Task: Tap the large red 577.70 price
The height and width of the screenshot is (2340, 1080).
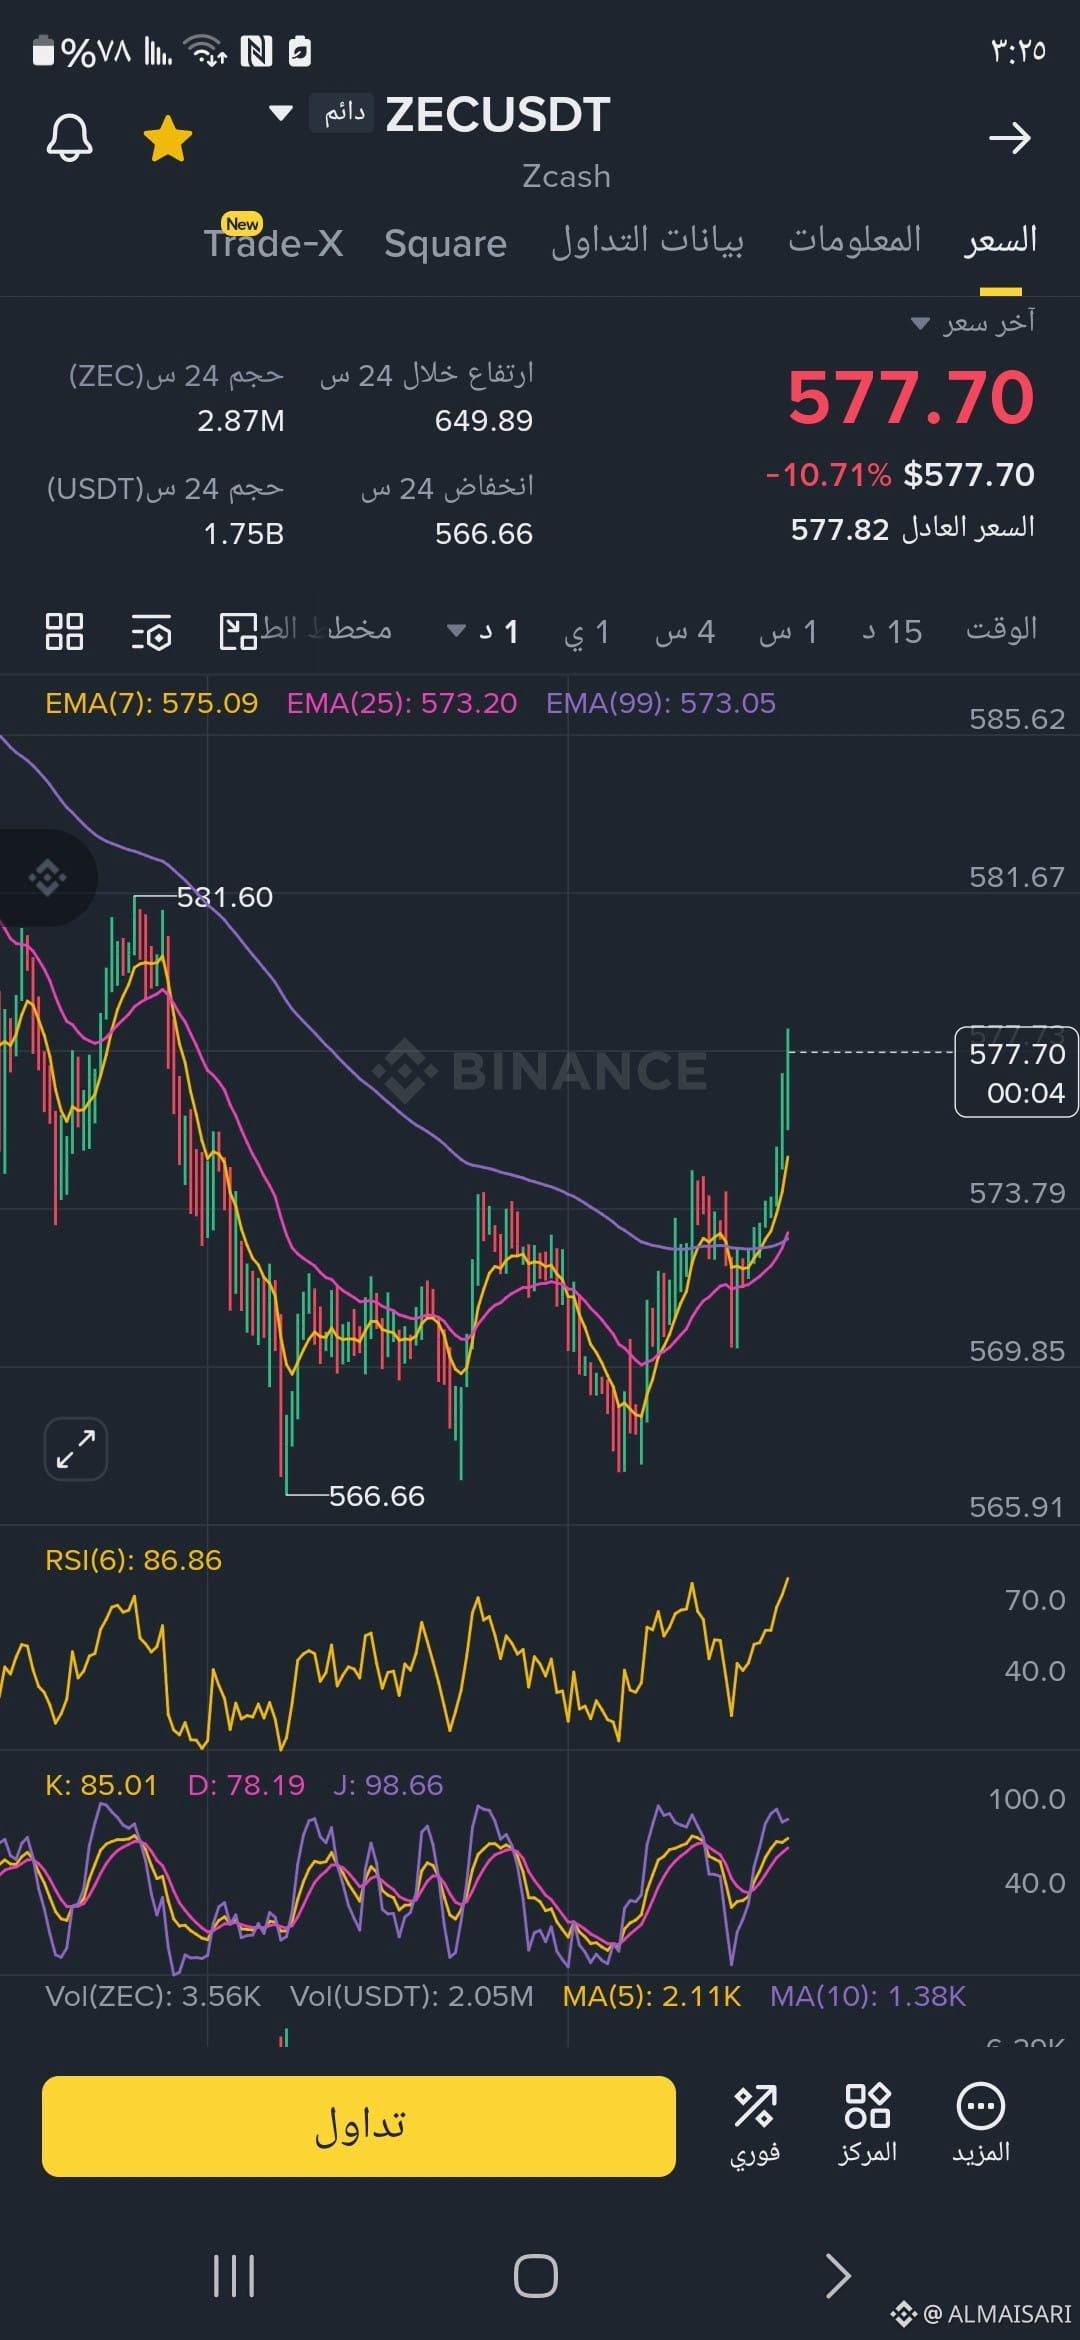Action: tap(911, 398)
